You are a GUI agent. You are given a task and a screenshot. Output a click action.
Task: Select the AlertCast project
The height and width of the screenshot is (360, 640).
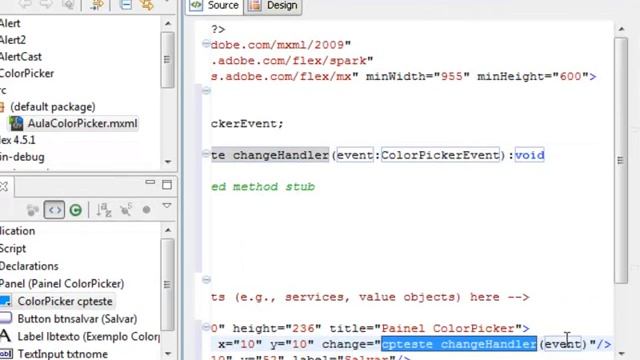[x=21, y=57]
